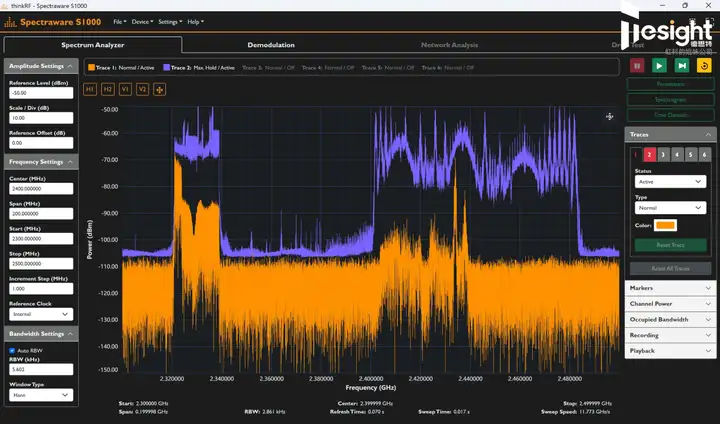Click the orange trace color swatch
Image resolution: width=720 pixels, height=424 pixels.
pos(666,225)
